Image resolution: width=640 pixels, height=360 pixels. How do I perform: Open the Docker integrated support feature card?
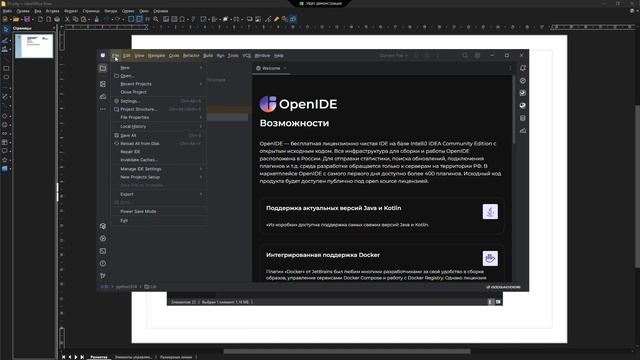[x=382, y=263]
